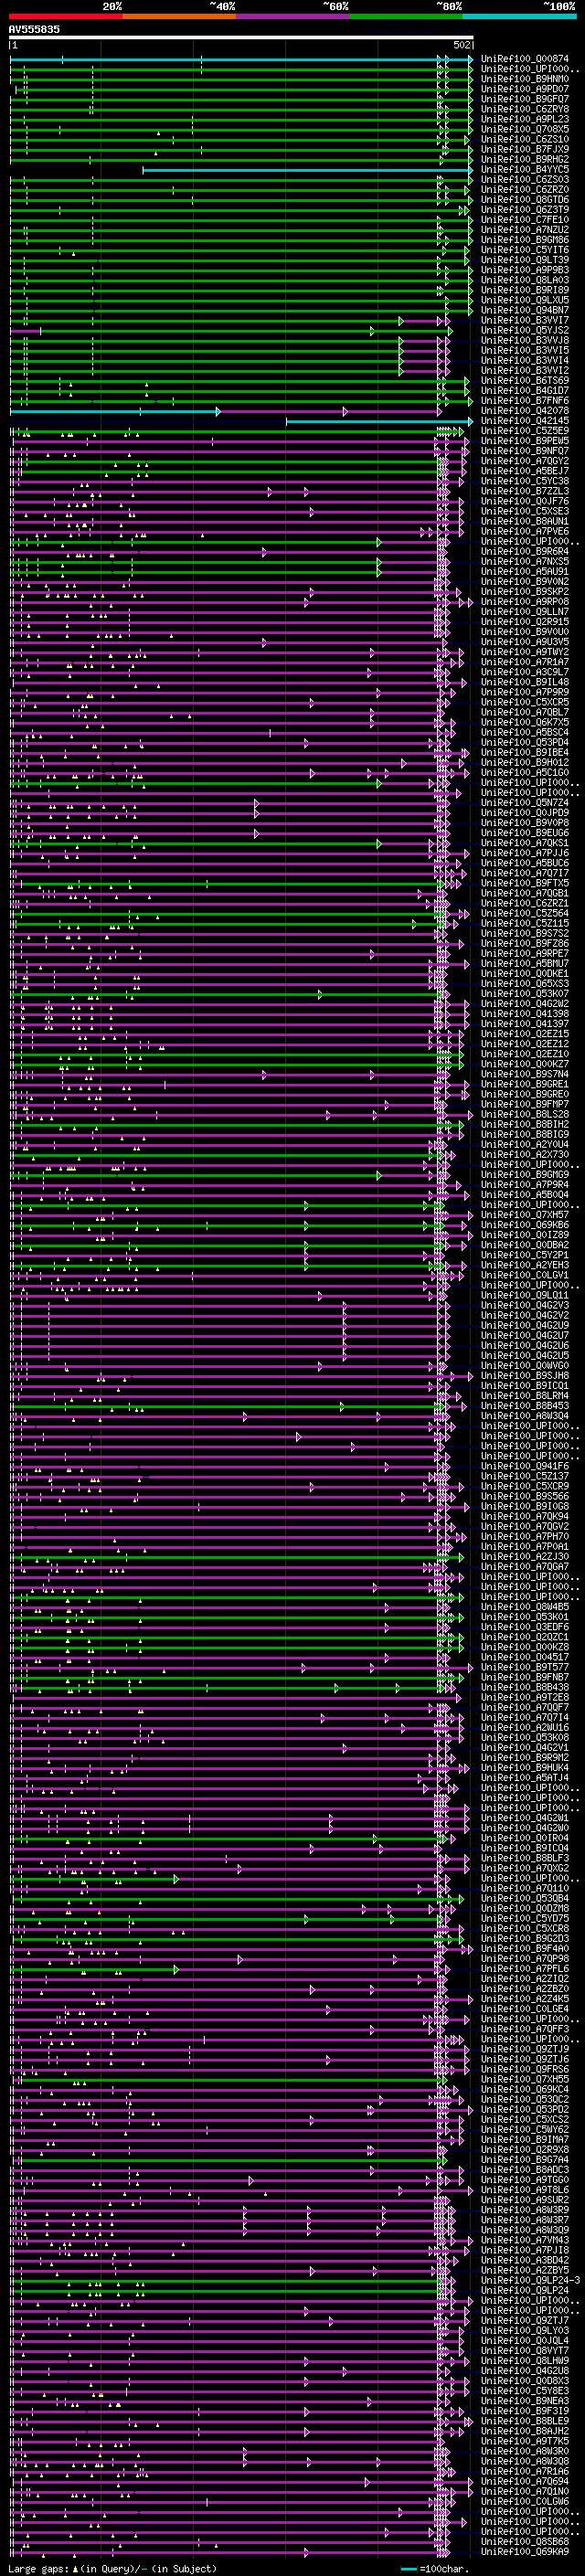Viewport: 585px width, 2576px height.
Task: Click the query sequence name AV555835
Action: (34, 29)
